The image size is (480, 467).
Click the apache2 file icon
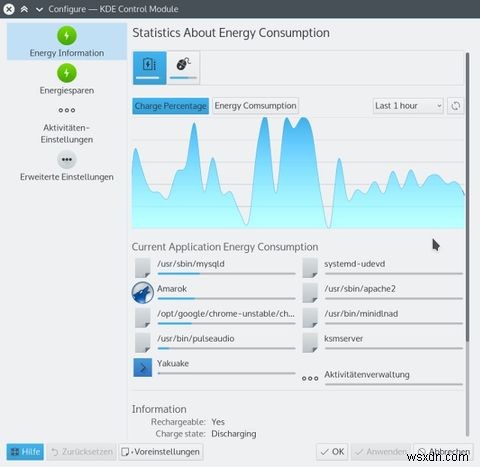[310, 292]
